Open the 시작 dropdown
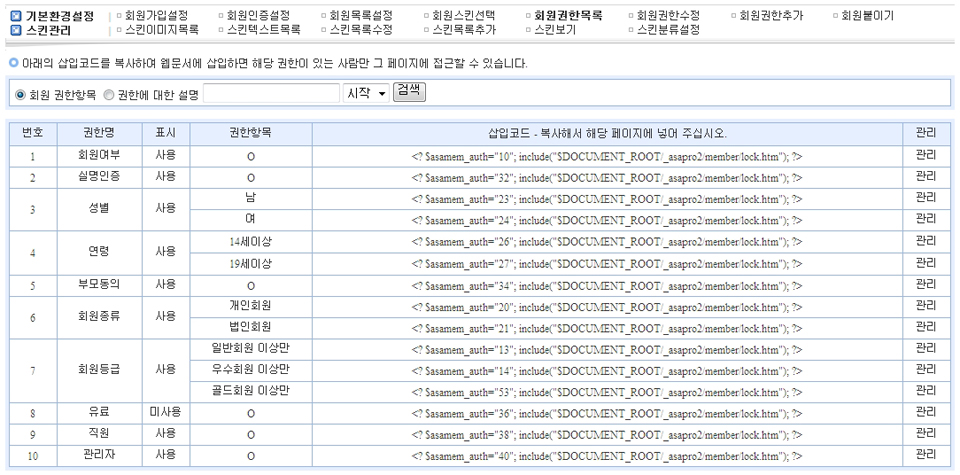Screen dimensions: 960x475 [366, 93]
